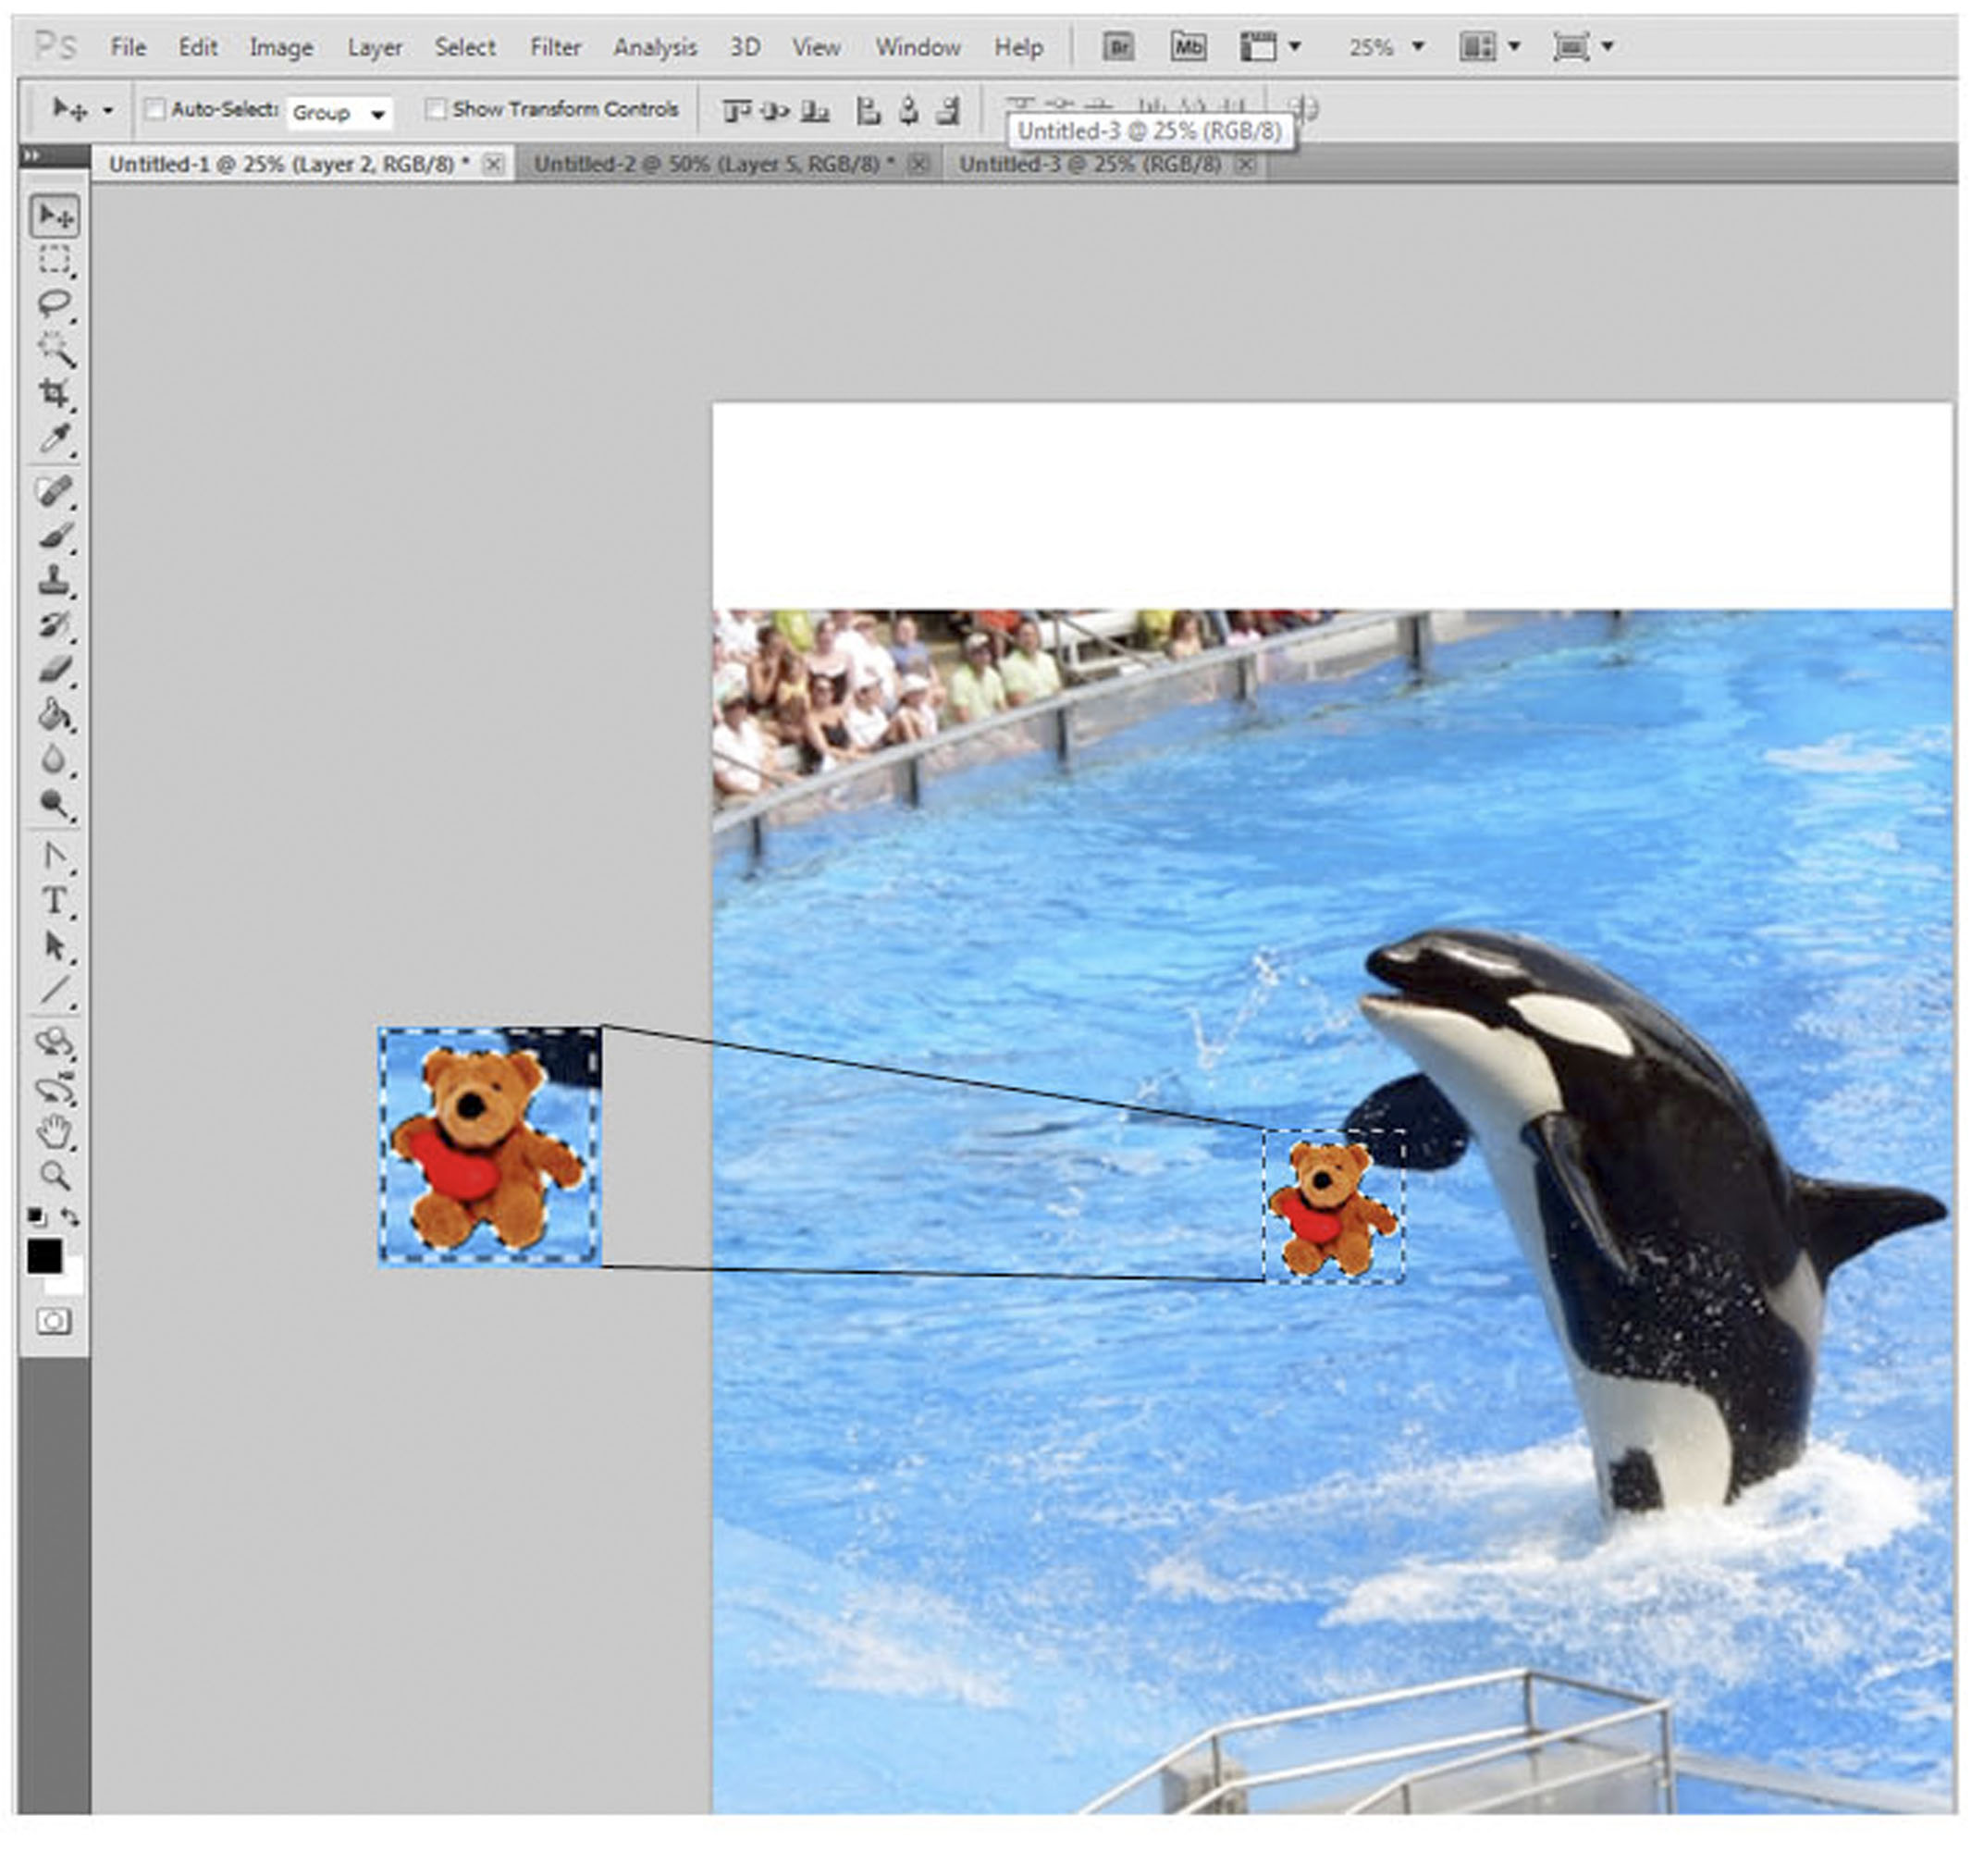
Task: Align top edges of layers
Action: 736,110
